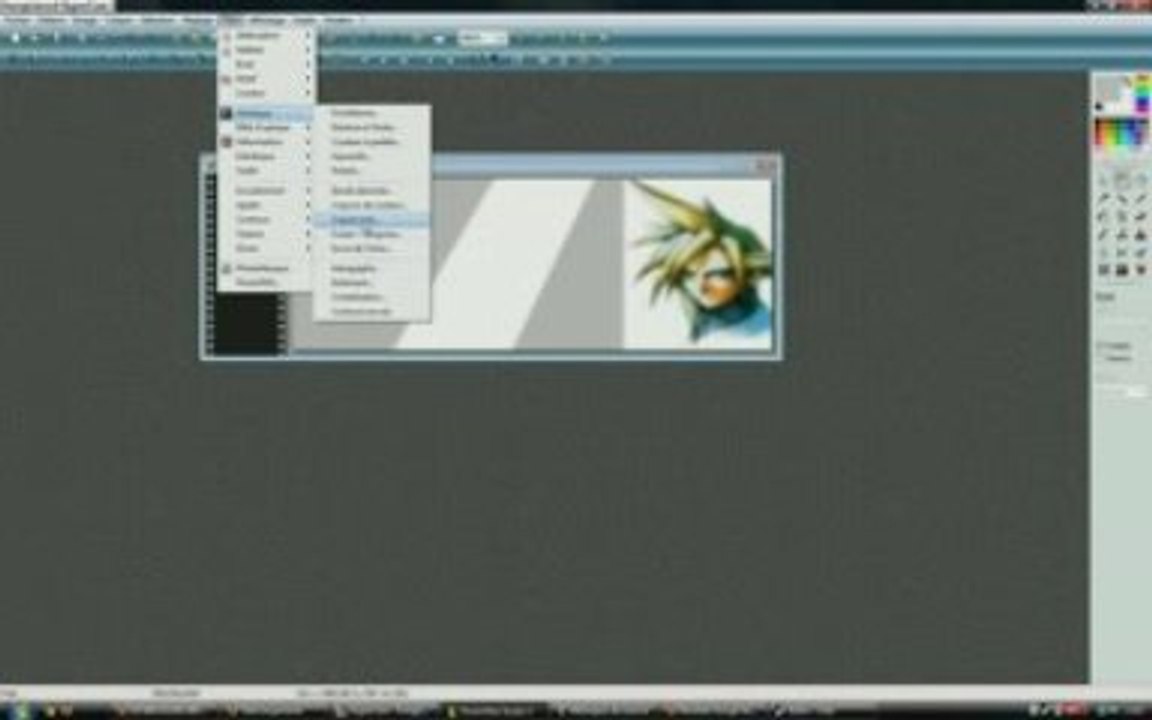Image resolution: width=1152 pixels, height=720 pixels.
Task: Expand the Esthétique filter submenu
Action: coord(266,156)
